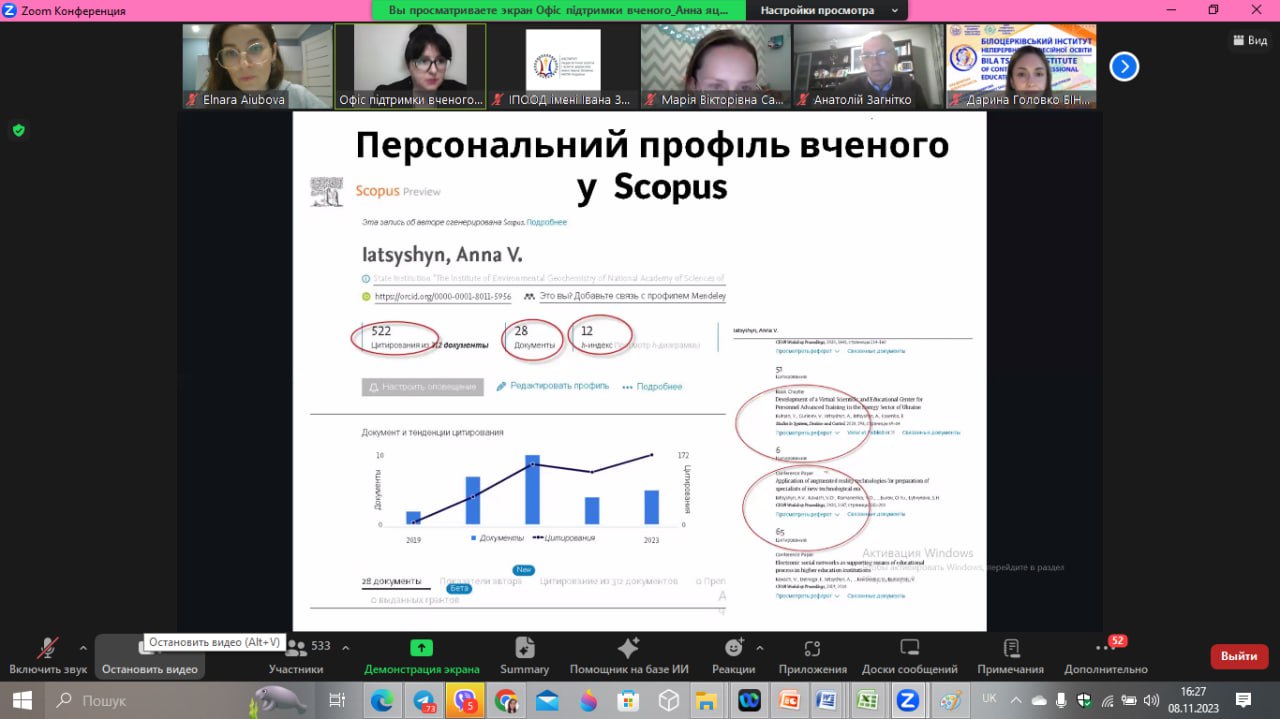Open the Summary tool

pos(524,655)
